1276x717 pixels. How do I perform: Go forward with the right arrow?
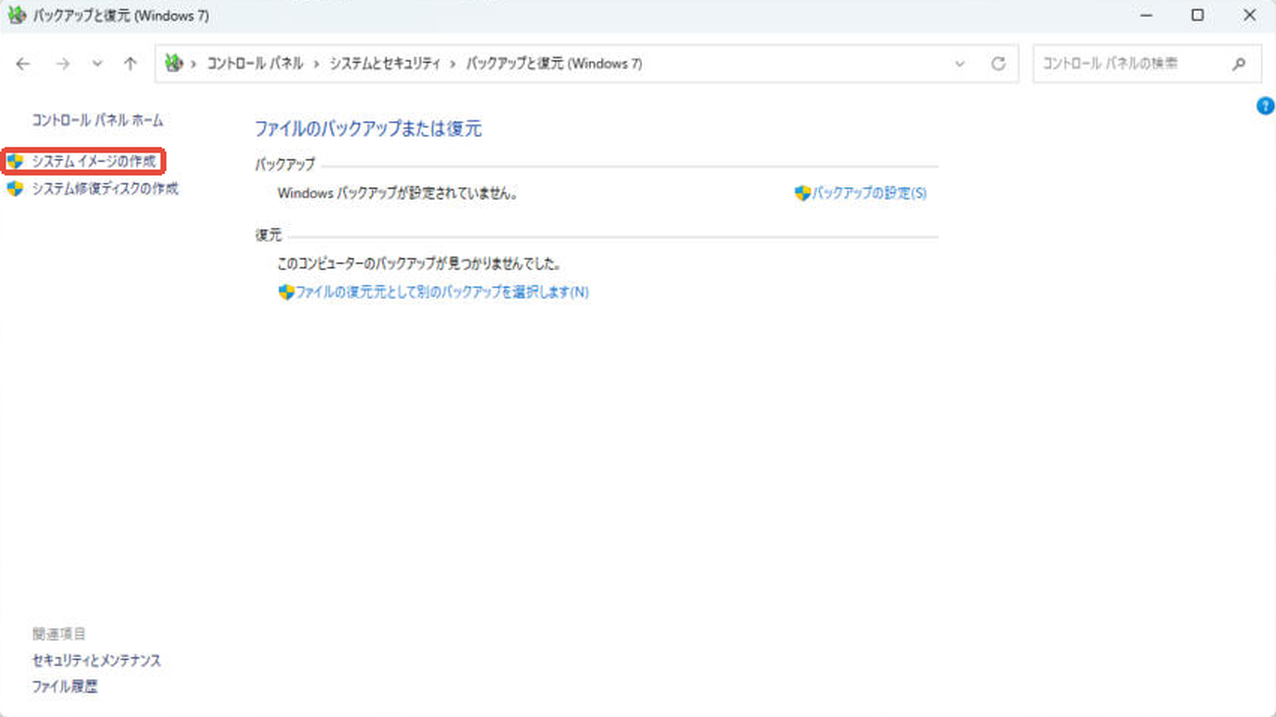coord(63,63)
